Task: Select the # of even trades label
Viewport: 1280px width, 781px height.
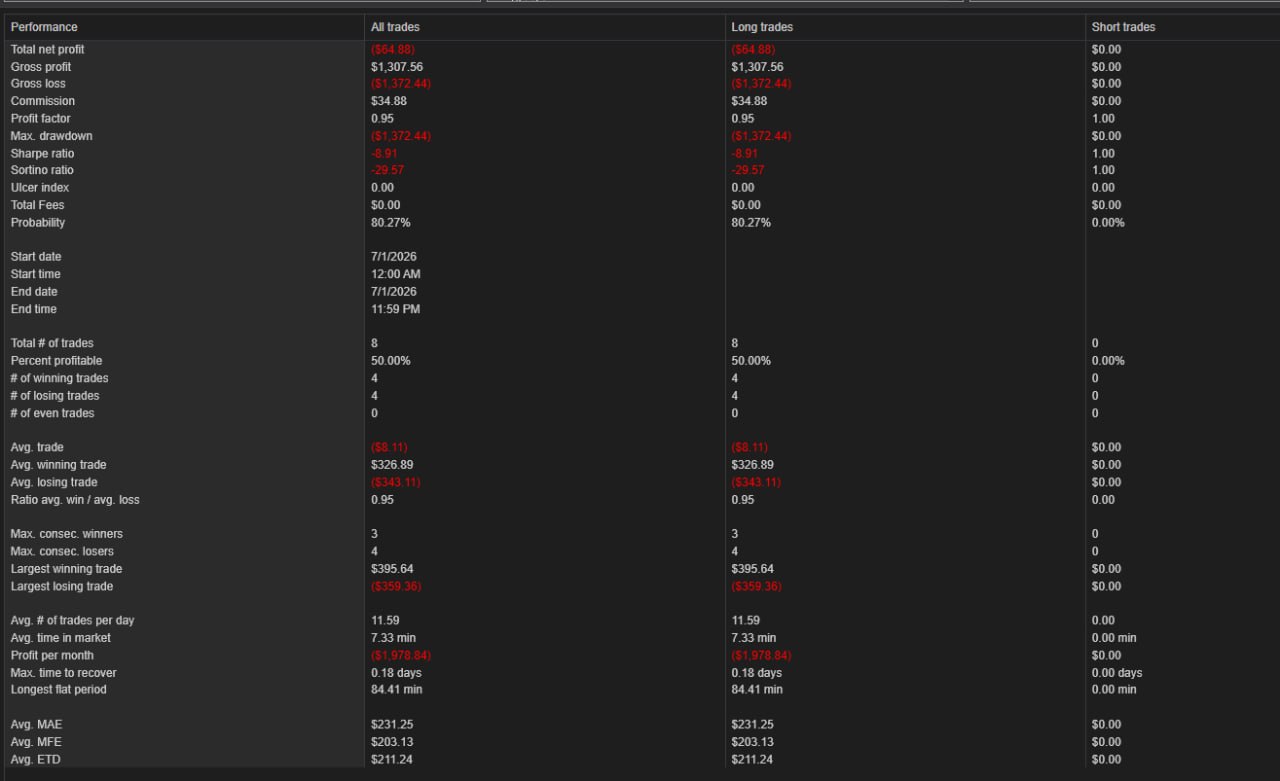Action: [x=53, y=413]
